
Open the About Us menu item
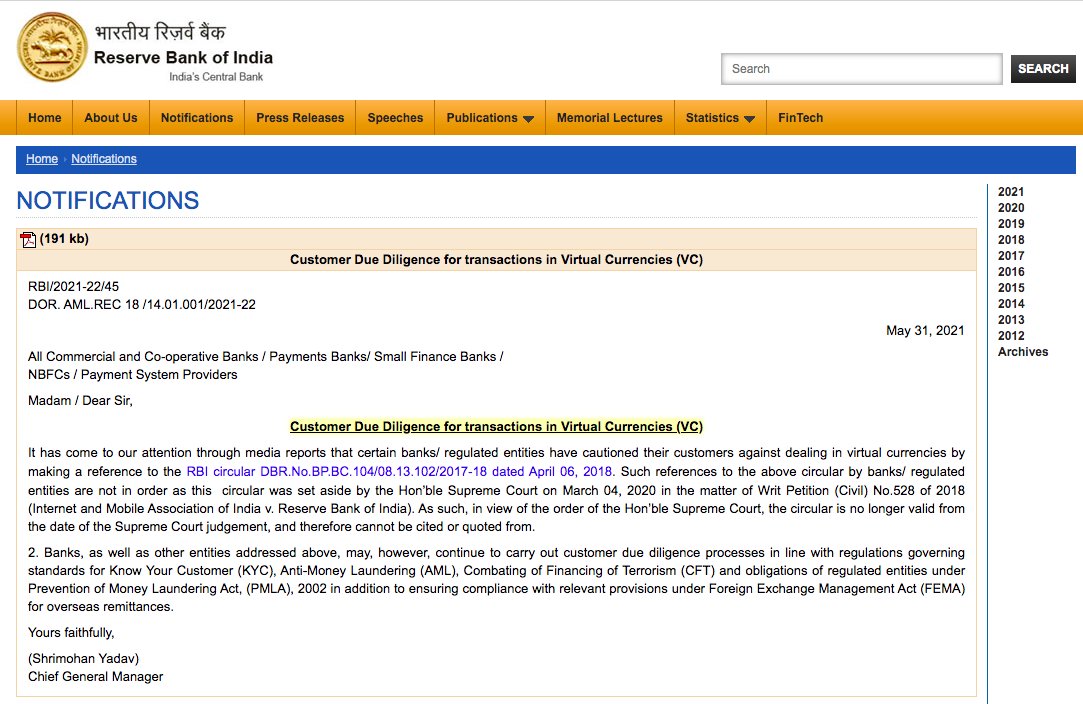tap(111, 117)
